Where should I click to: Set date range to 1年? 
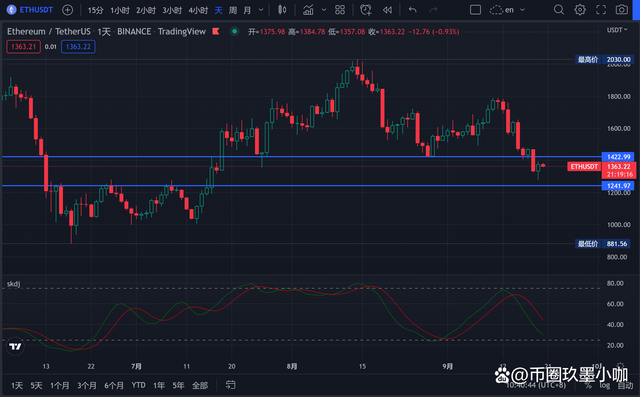coord(159,386)
